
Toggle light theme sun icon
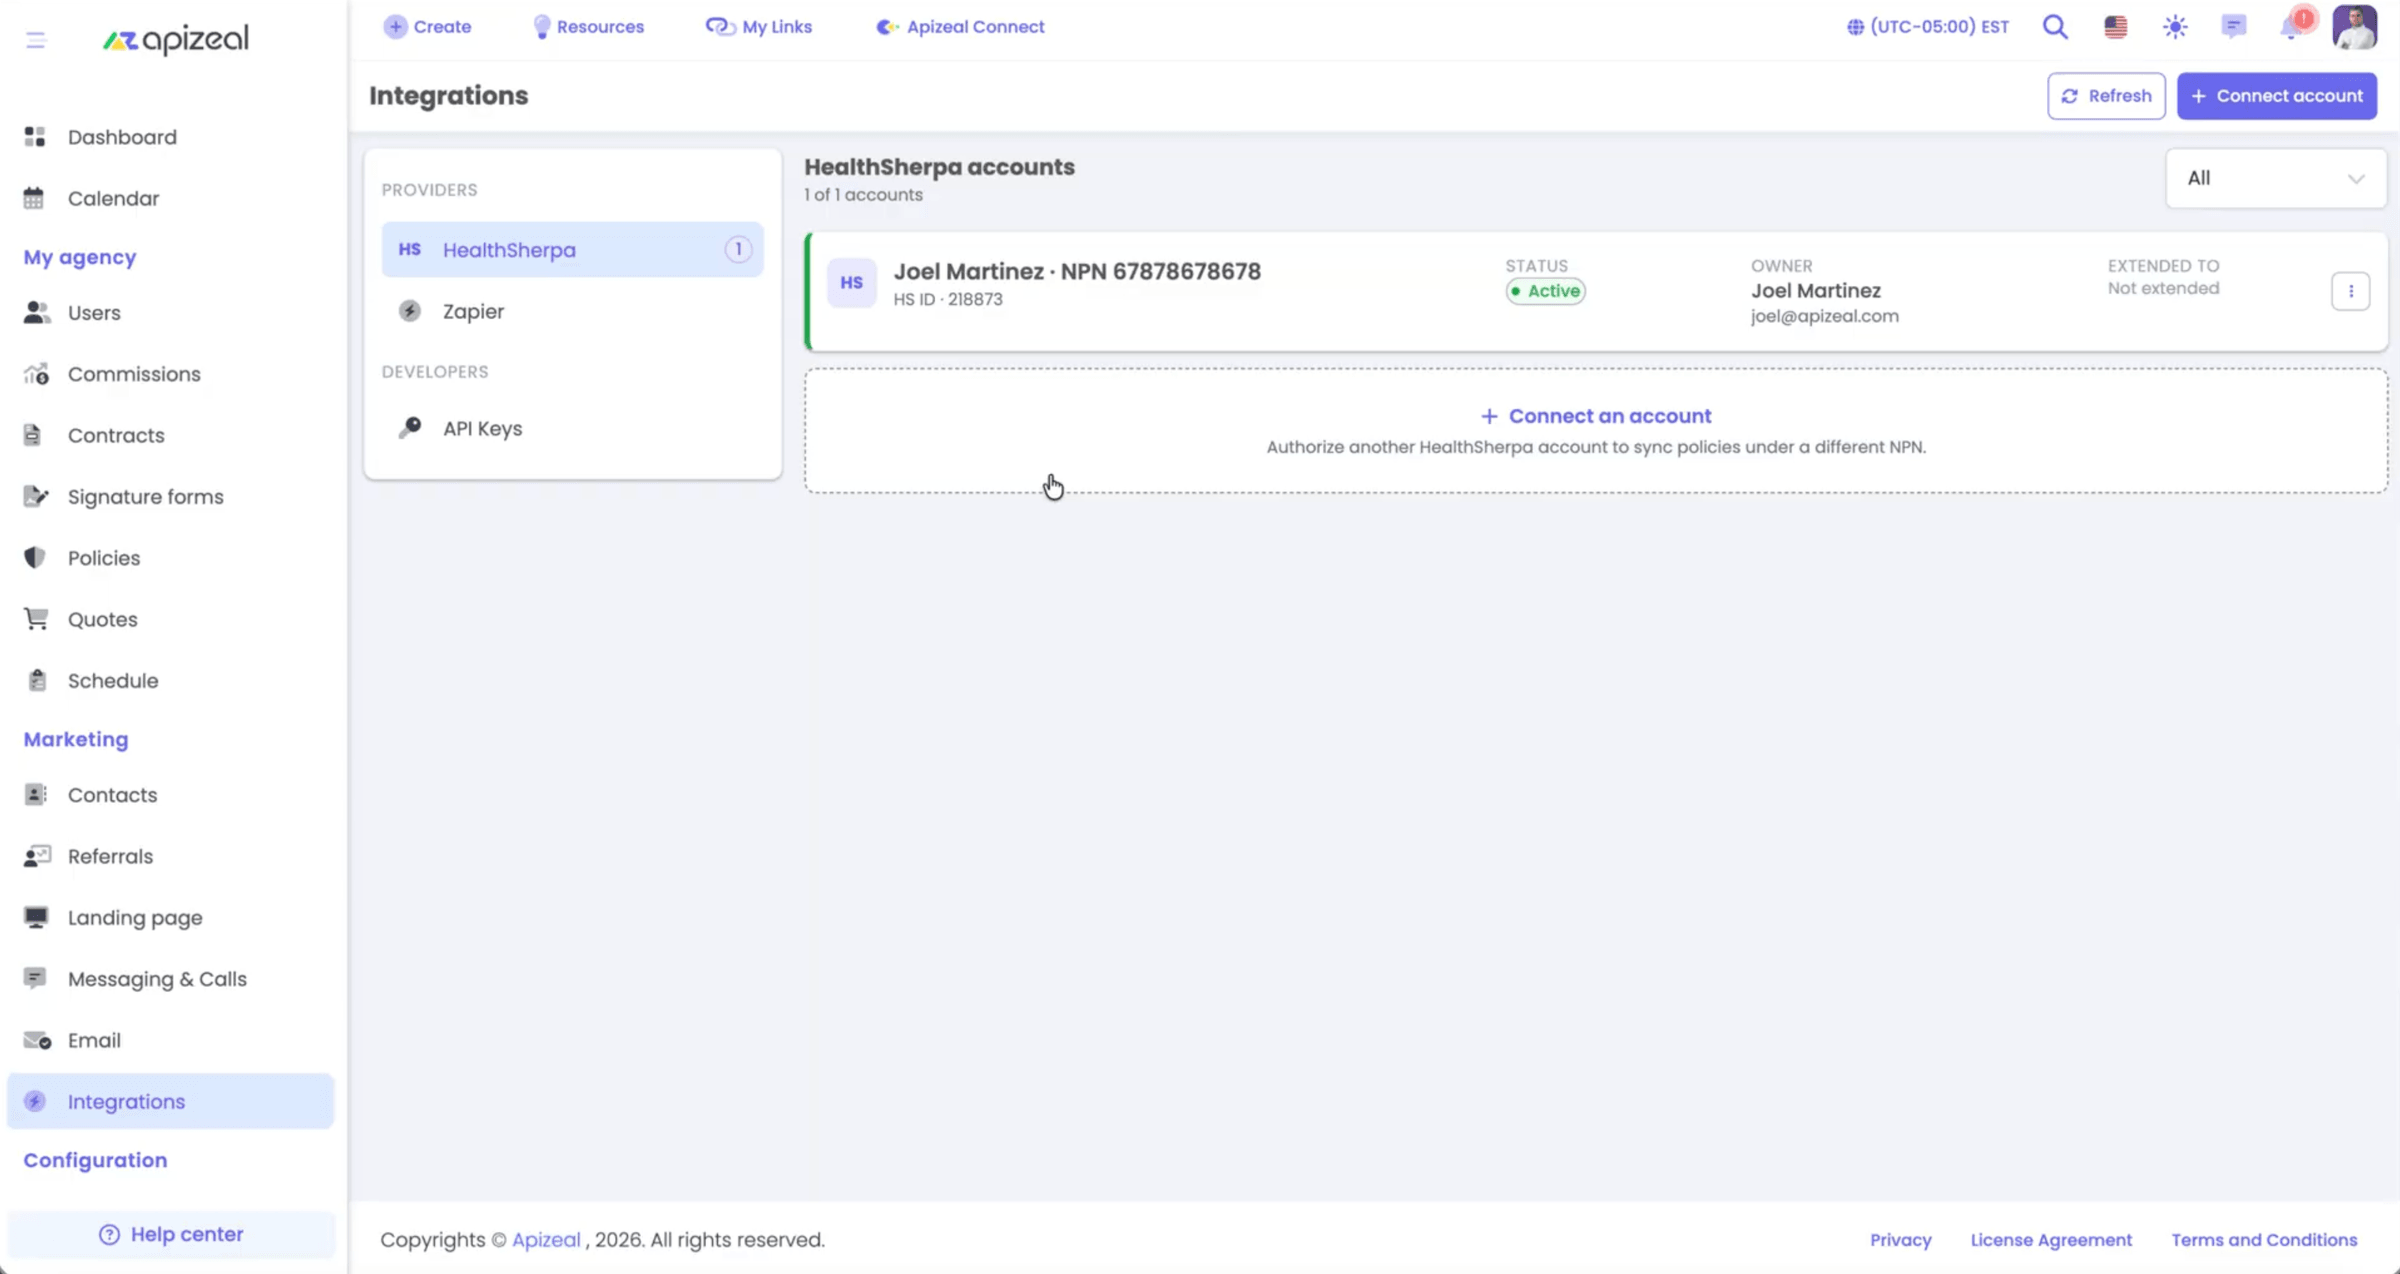tap(2175, 27)
